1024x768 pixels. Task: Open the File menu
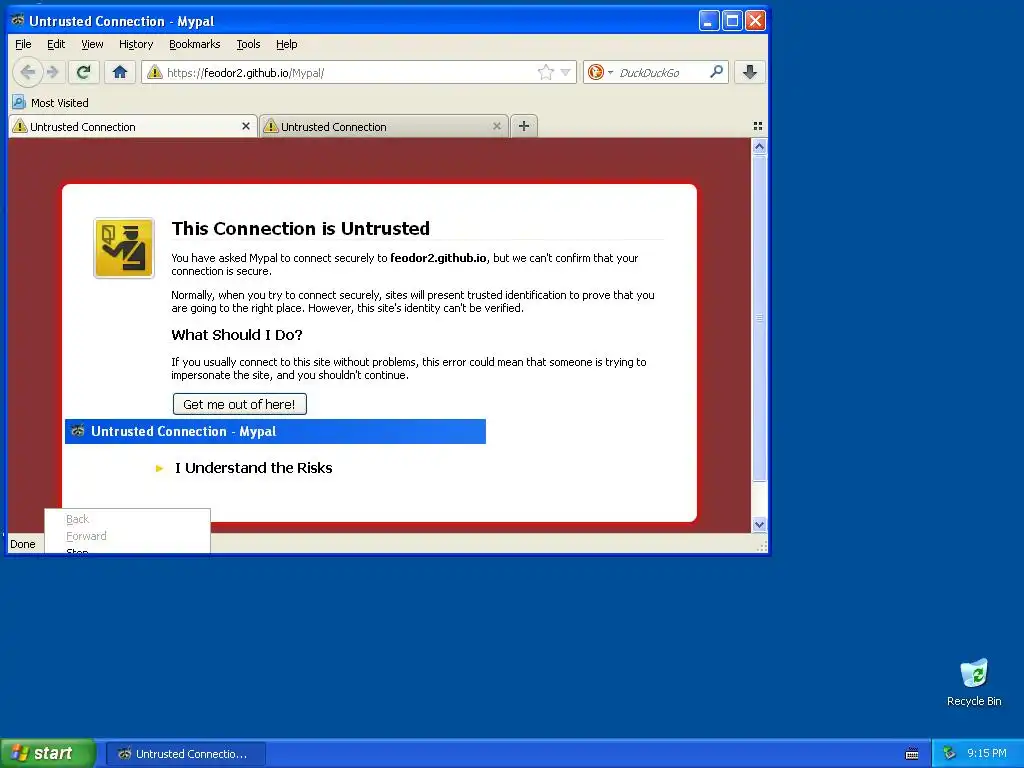tap(23, 44)
